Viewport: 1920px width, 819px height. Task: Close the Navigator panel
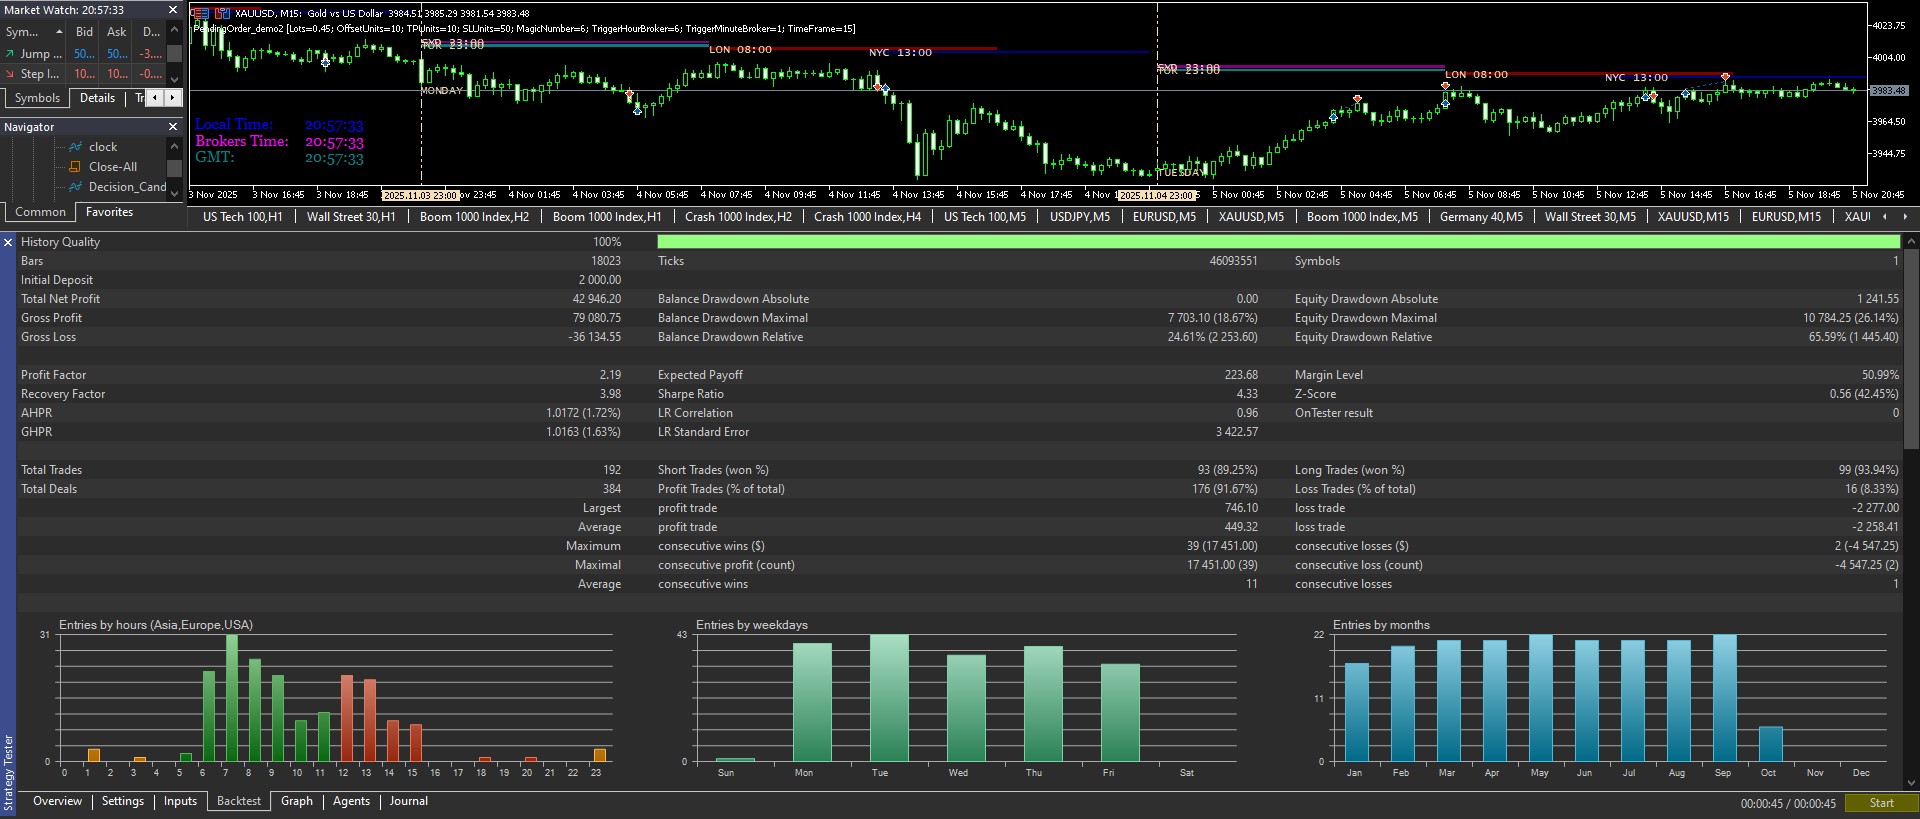click(x=172, y=127)
